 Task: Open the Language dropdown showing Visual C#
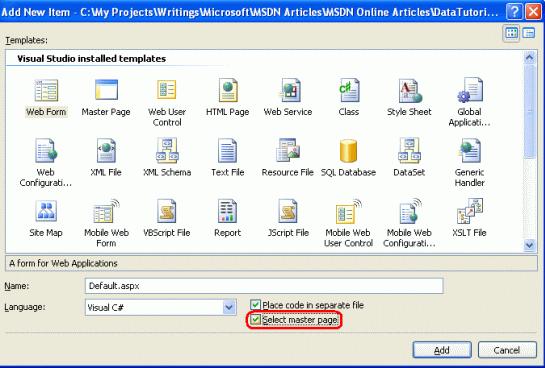[229, 307]
